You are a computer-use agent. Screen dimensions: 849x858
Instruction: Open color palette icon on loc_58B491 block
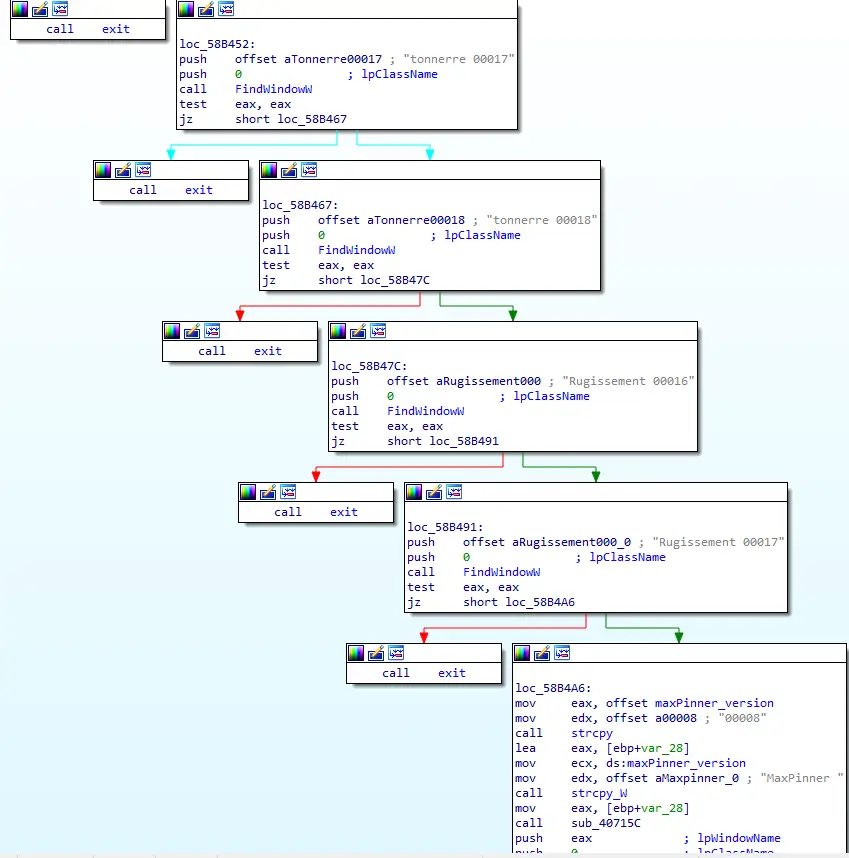(414, 492)
